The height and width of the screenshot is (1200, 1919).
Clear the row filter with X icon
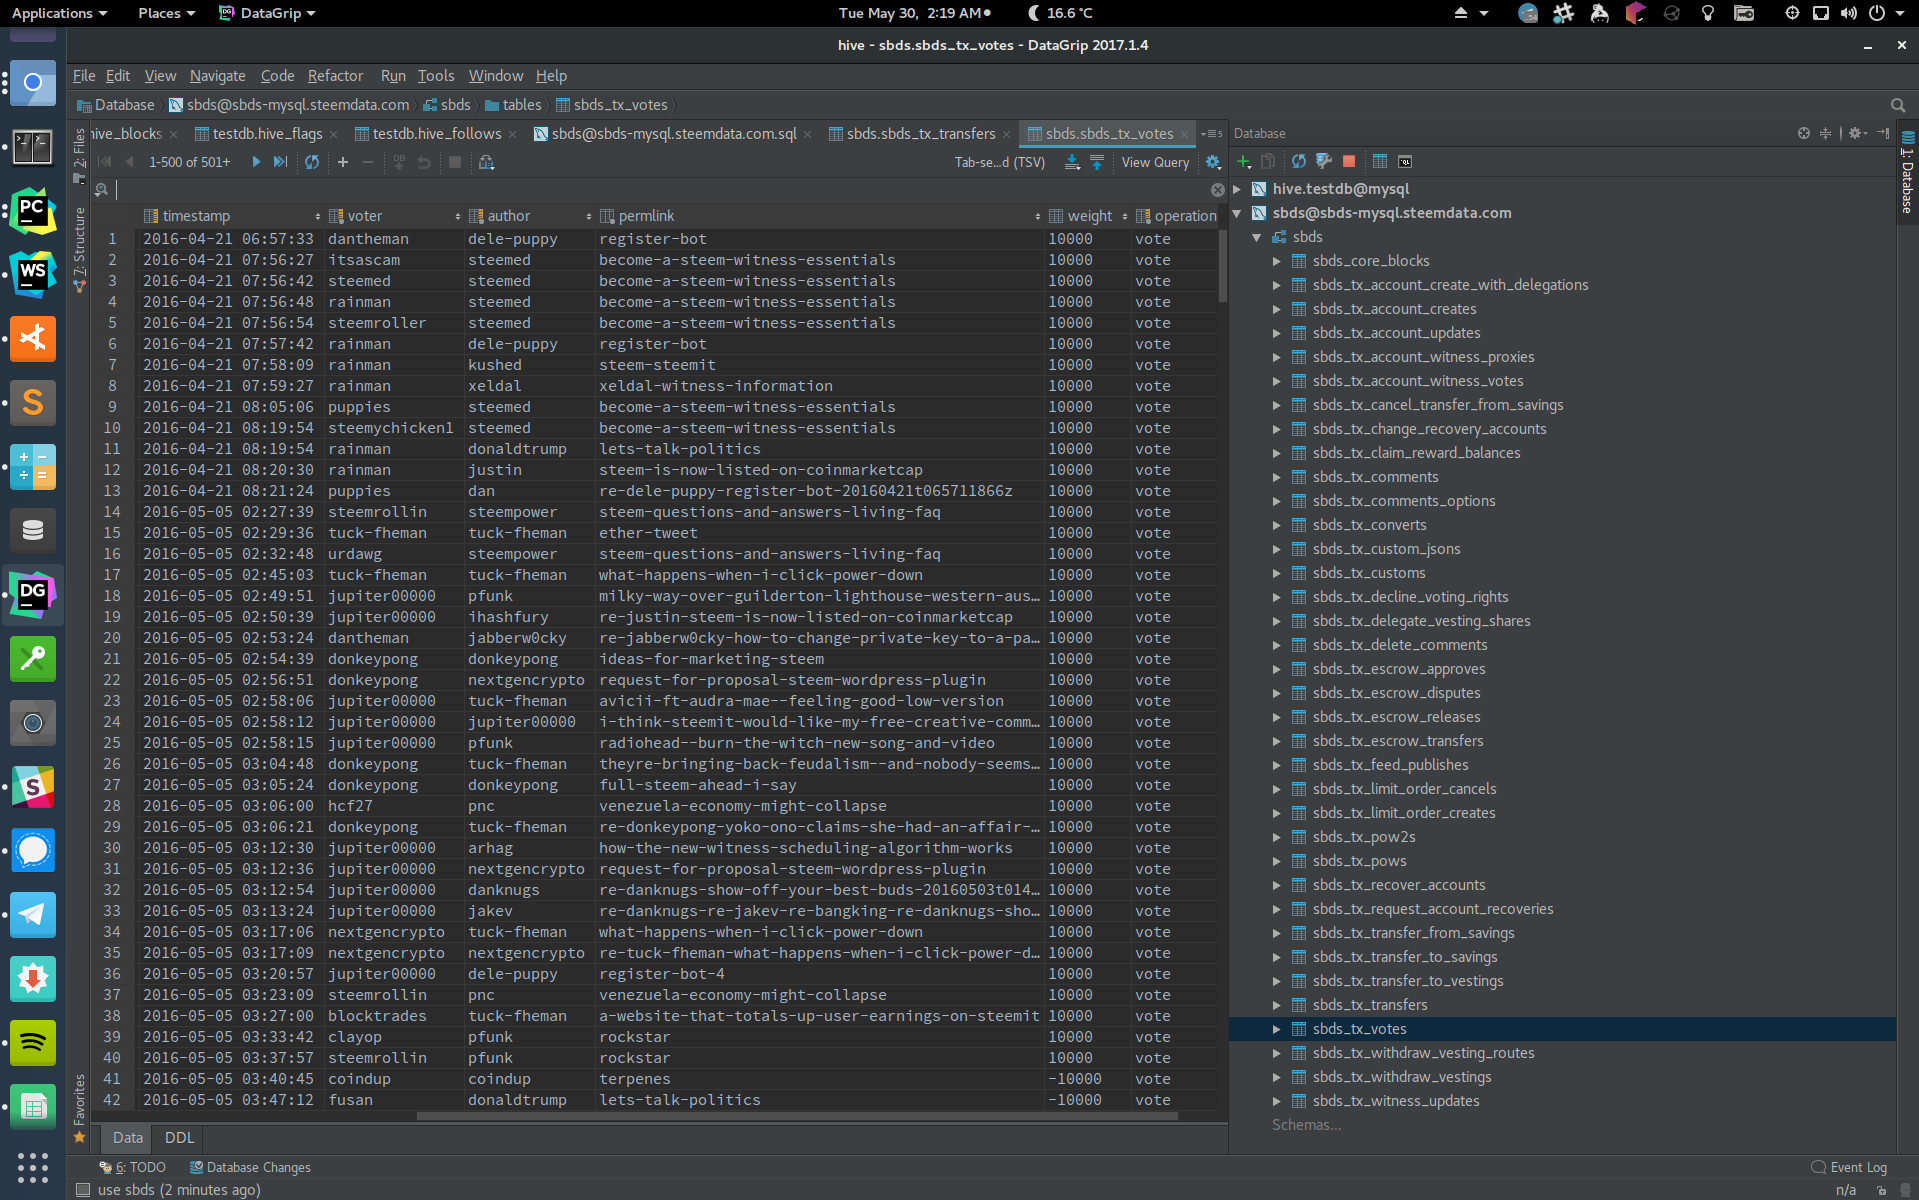[x=1217, y=190]
